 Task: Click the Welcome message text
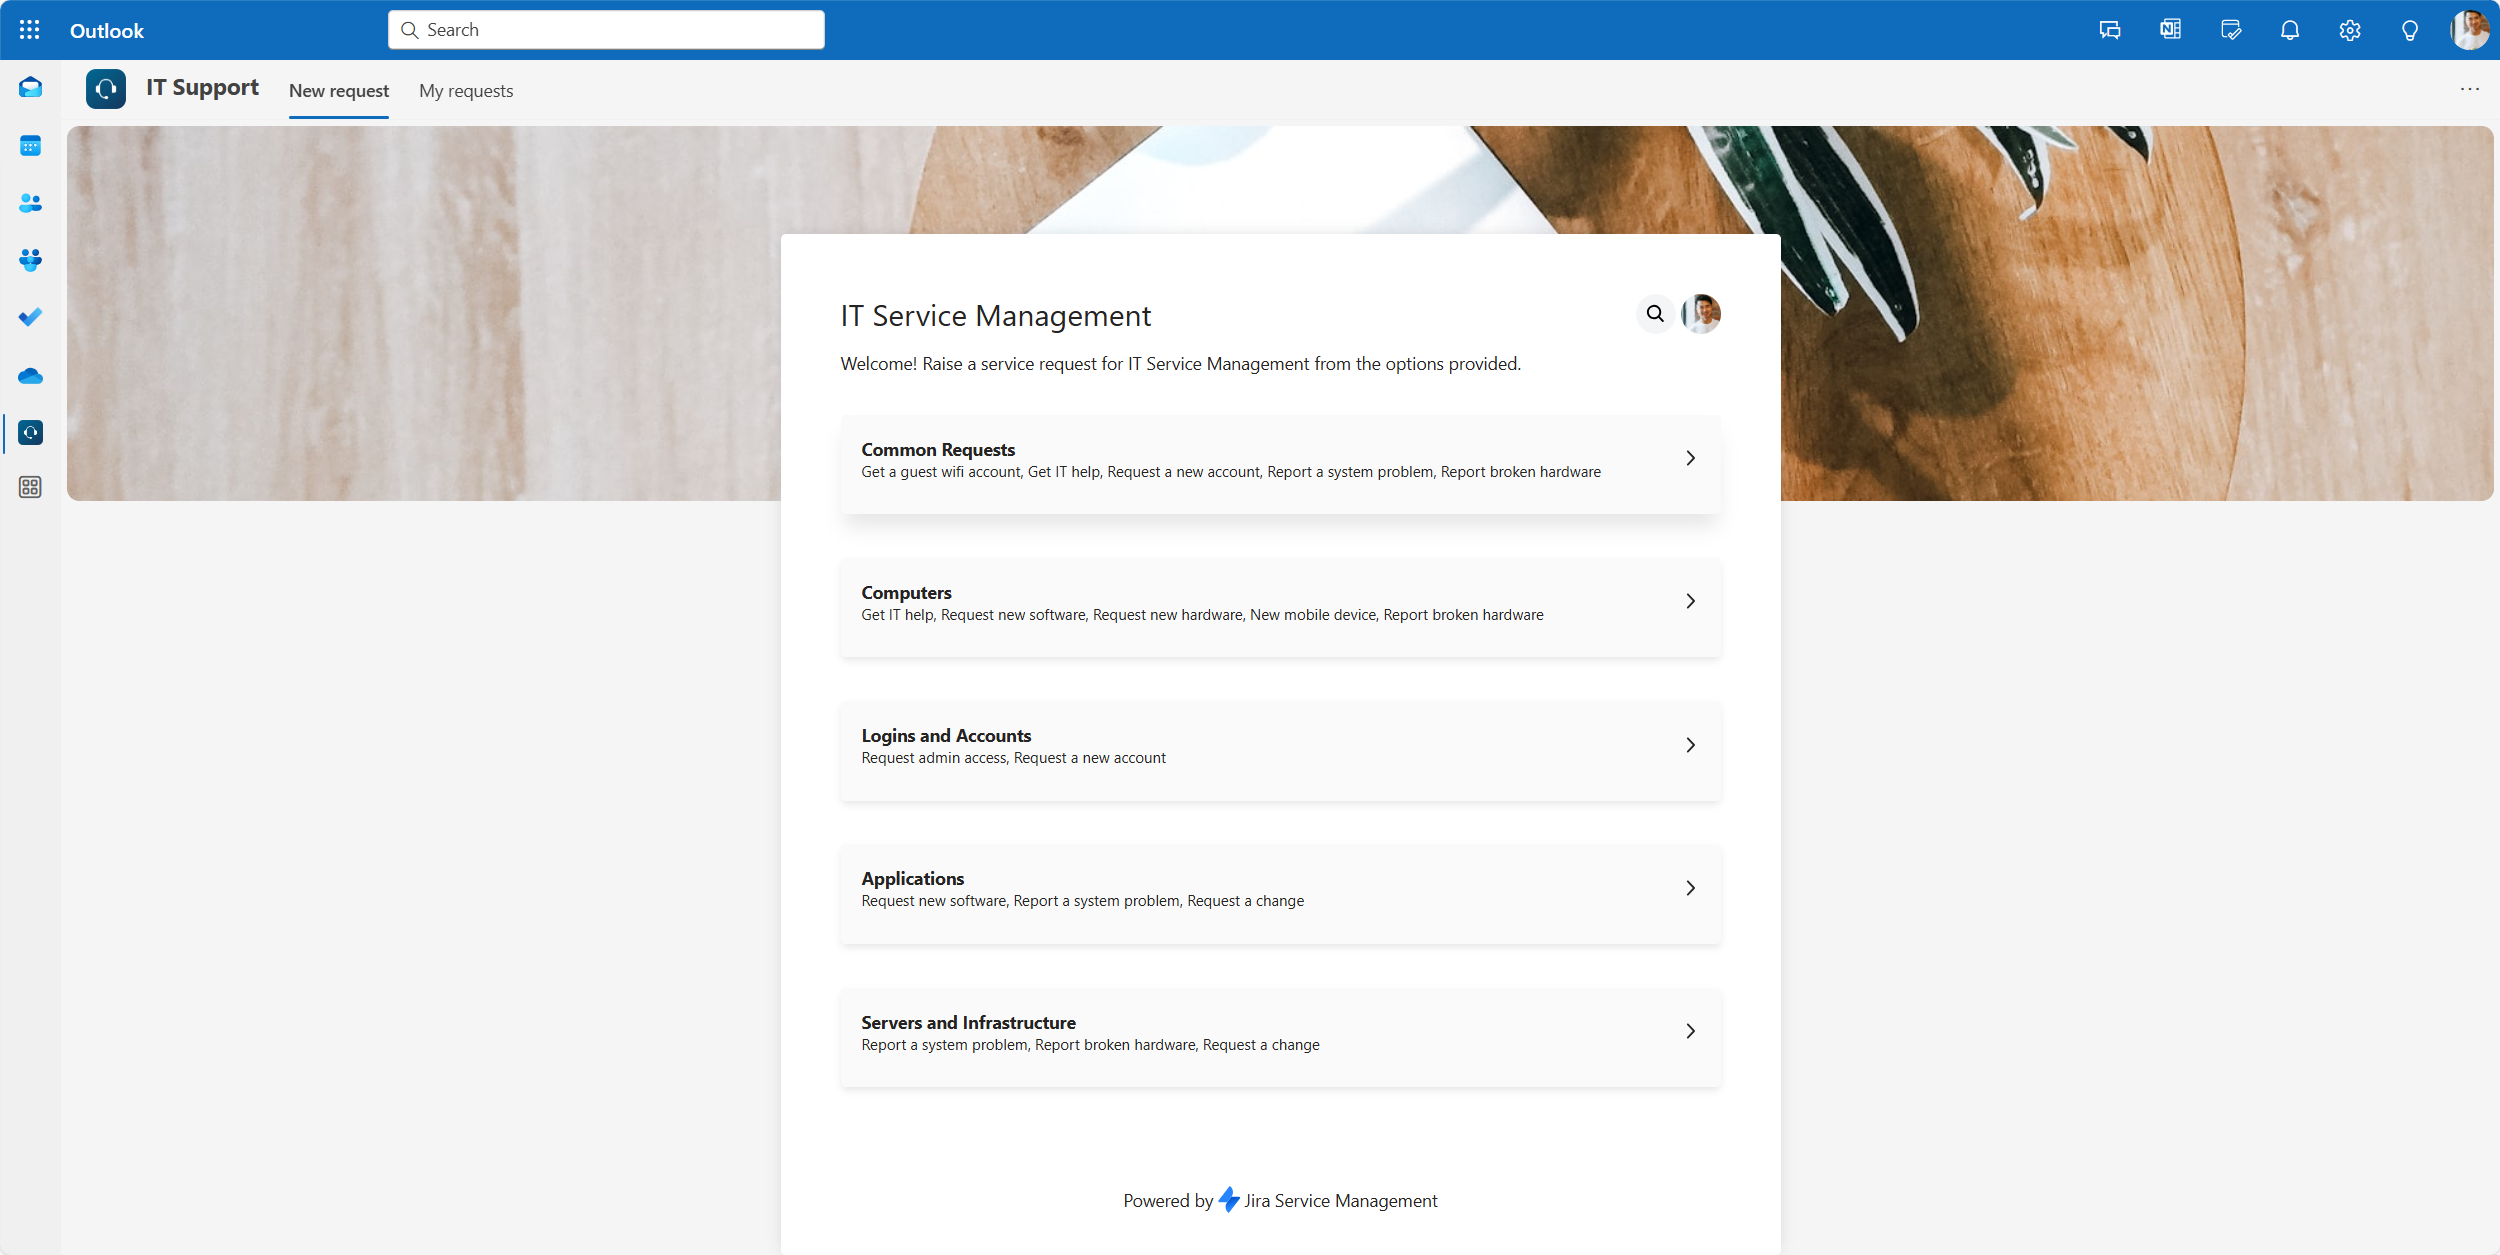pos(1180,364)
